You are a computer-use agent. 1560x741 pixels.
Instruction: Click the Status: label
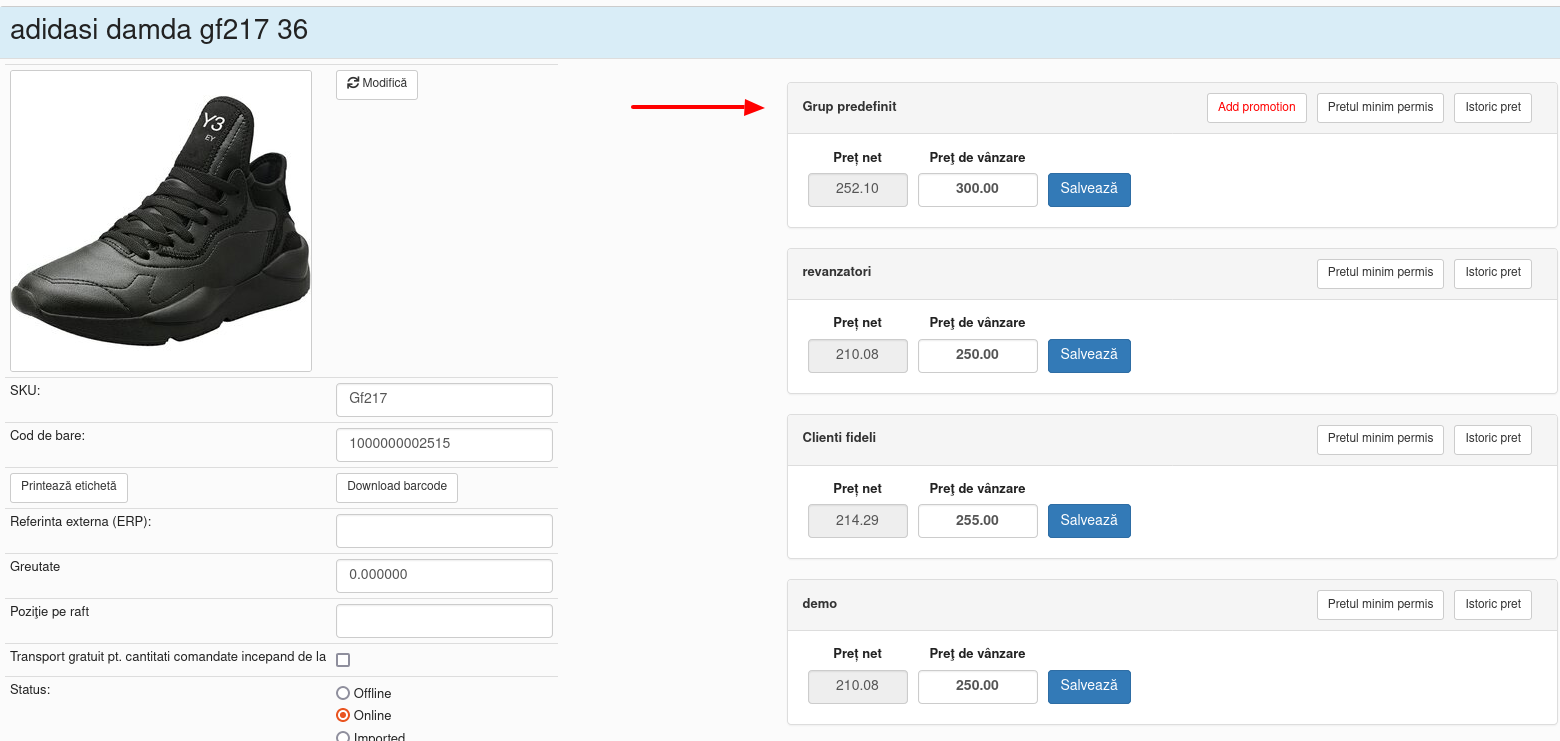pyautogui.click(x=30, y=690)
